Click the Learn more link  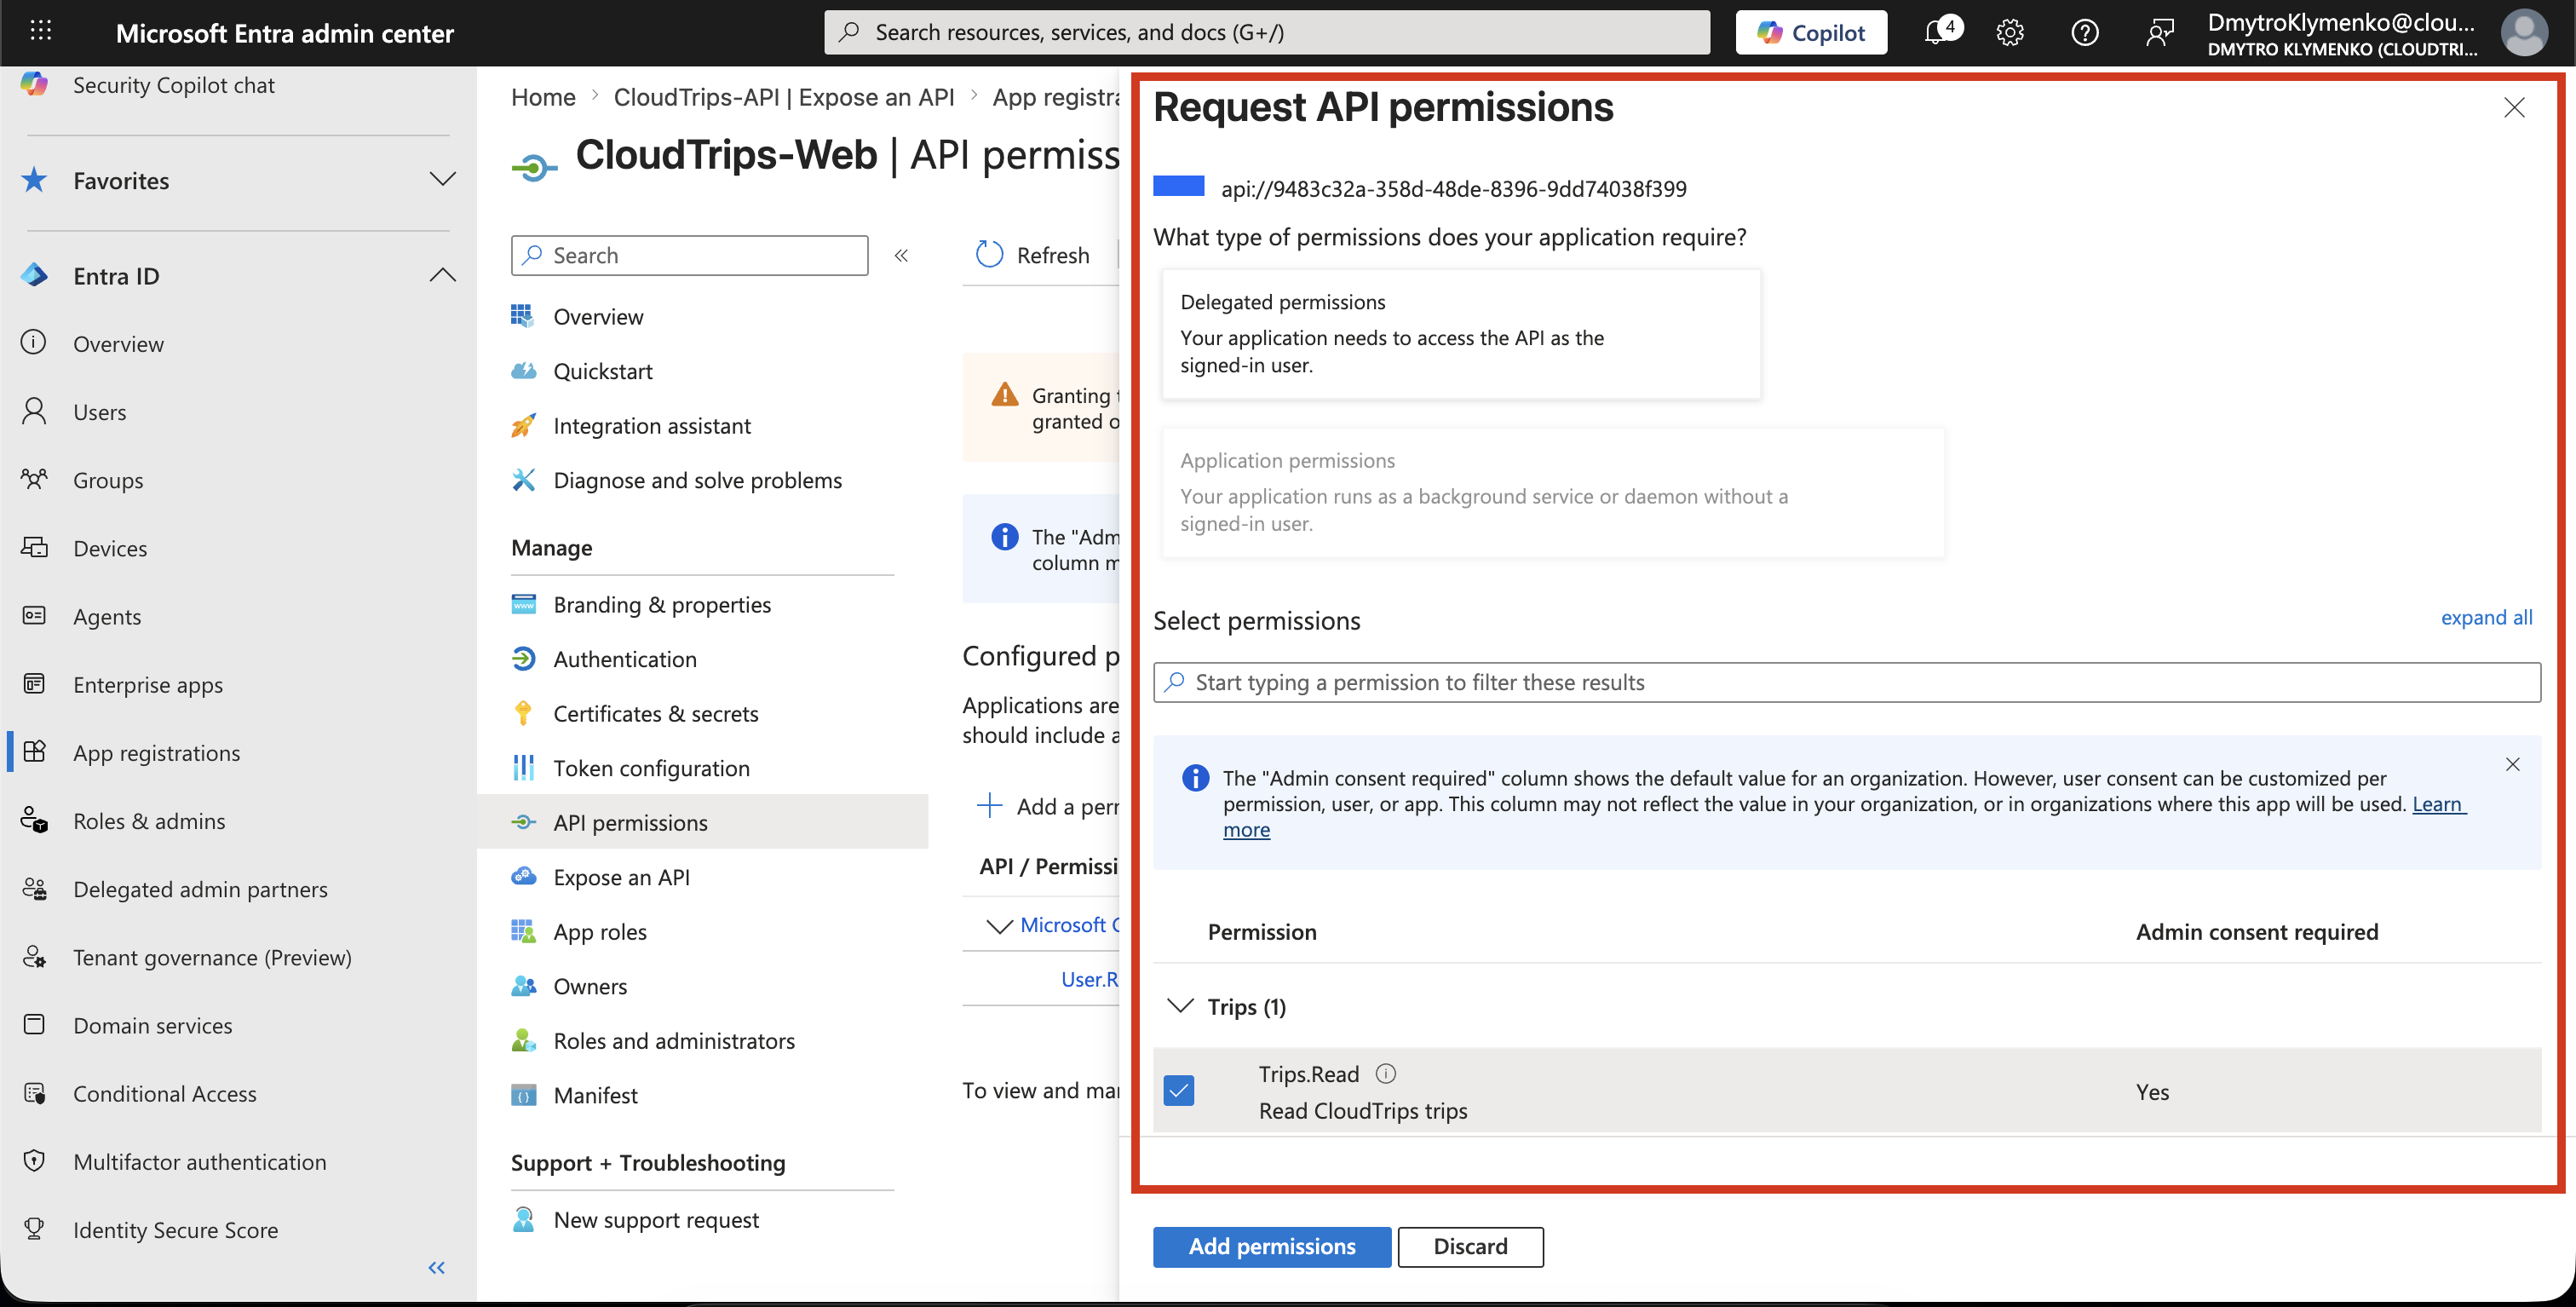tap(2439, 804)
